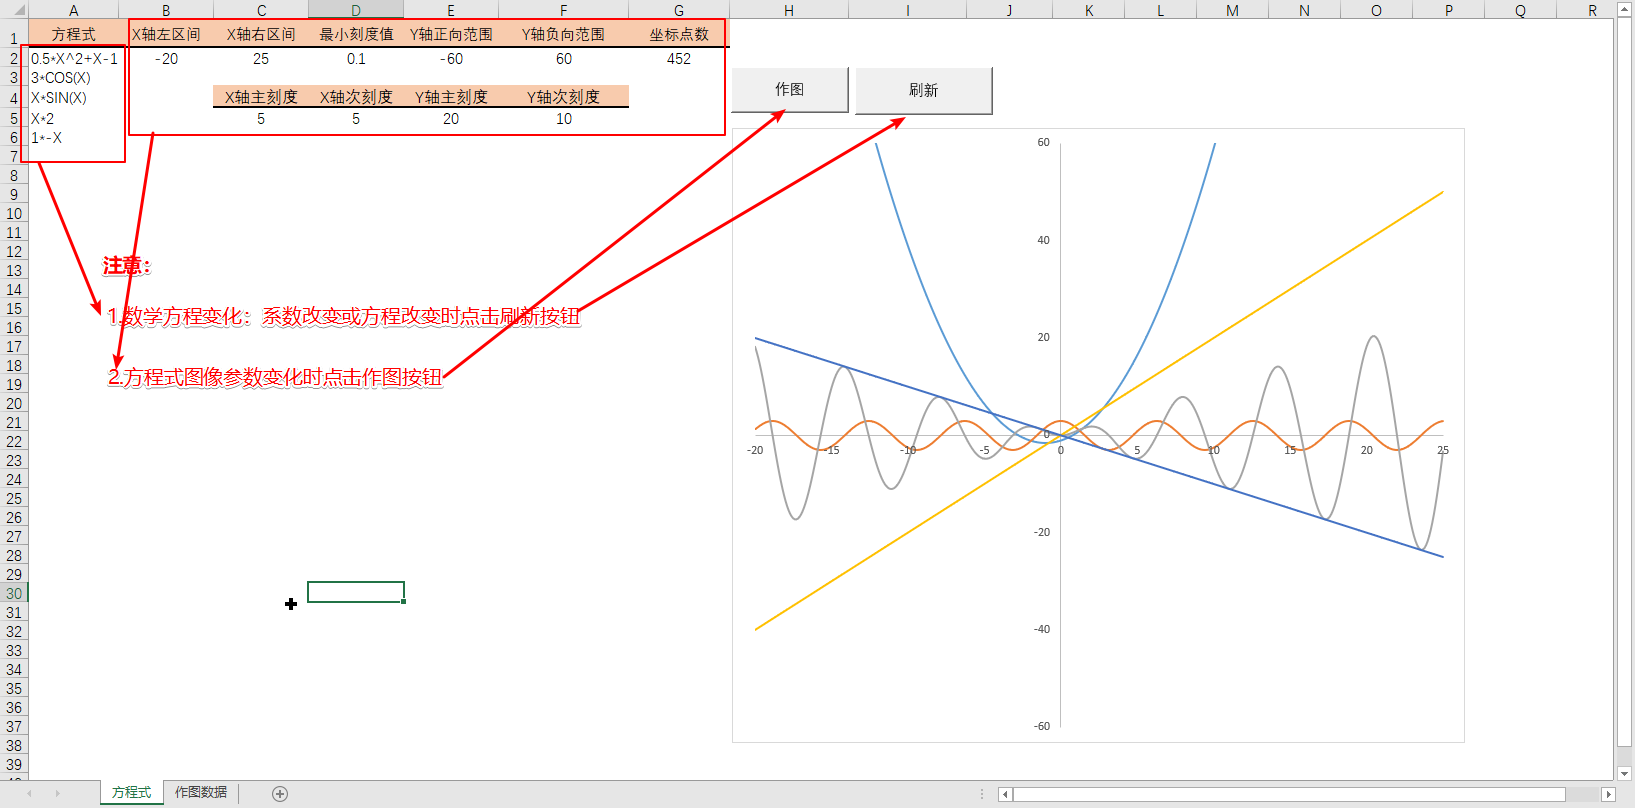
Task: Select cell with value -60 in row 2
Action: (451, 59)
